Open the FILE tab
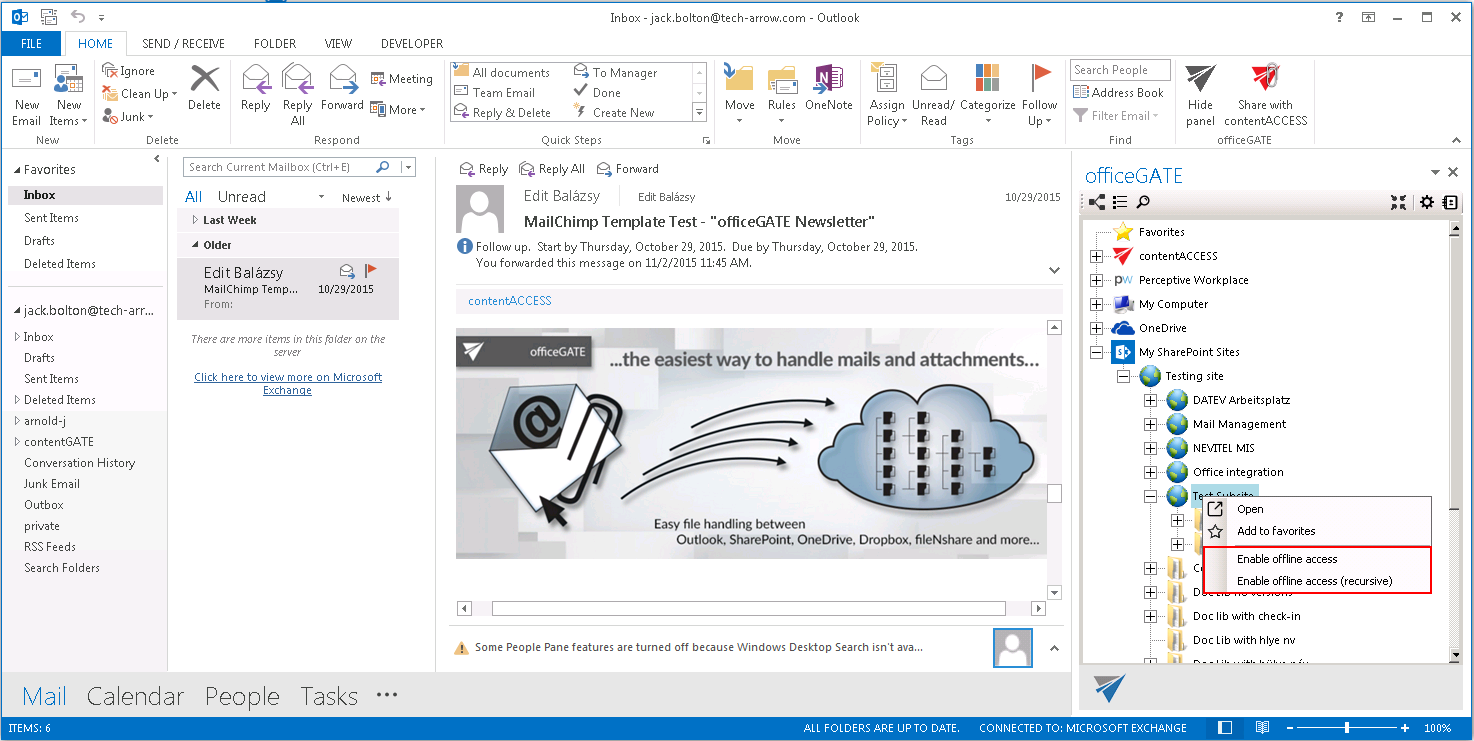The image size is (1474, 741). click(31, 44)
